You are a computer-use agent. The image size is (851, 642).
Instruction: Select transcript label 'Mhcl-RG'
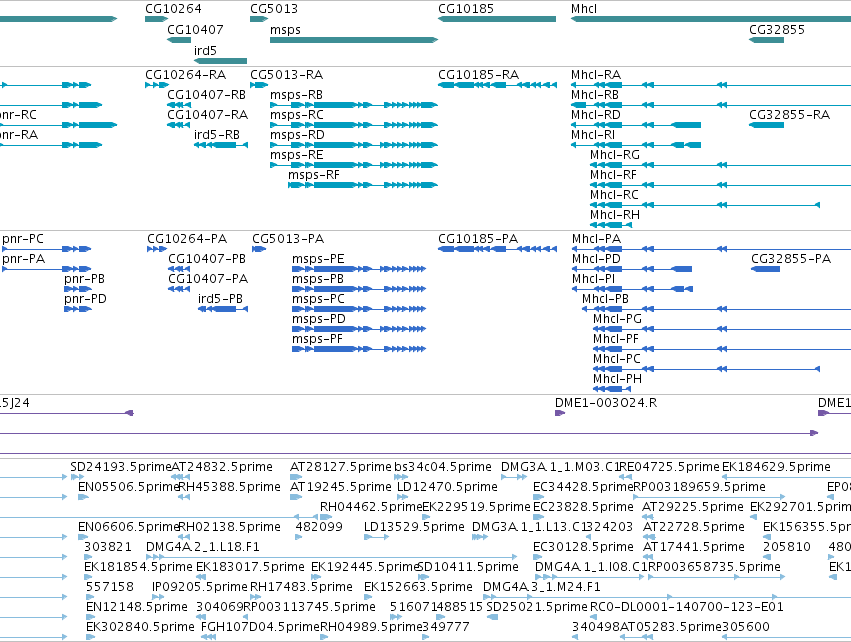click(x=615, y=155)
